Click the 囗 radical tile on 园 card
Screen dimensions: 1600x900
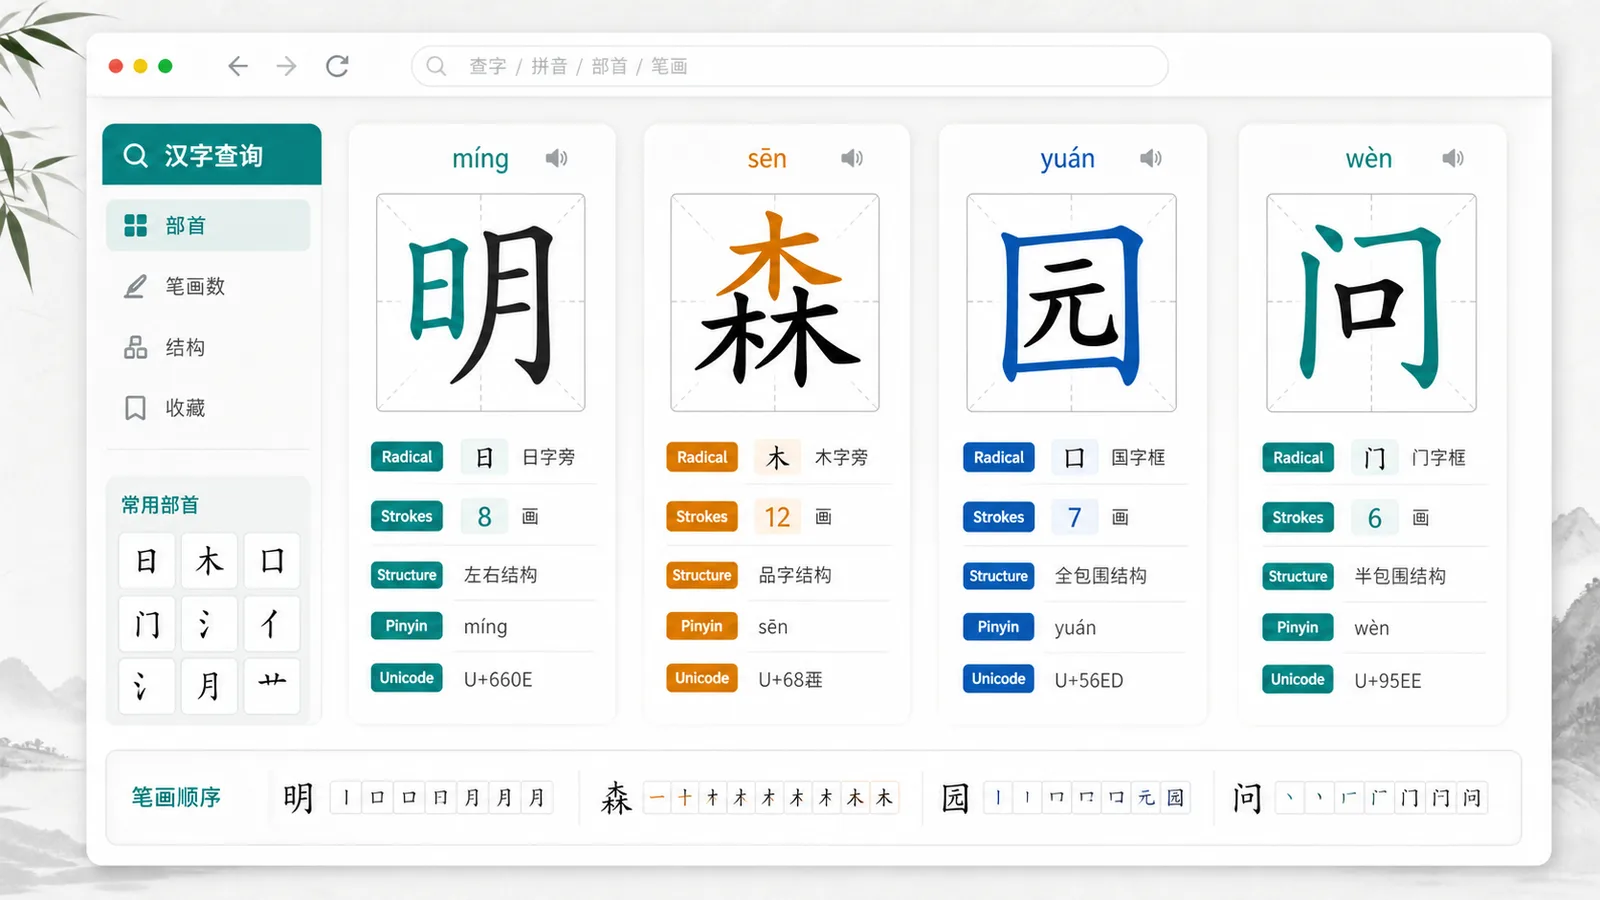tap(1075, 458)
